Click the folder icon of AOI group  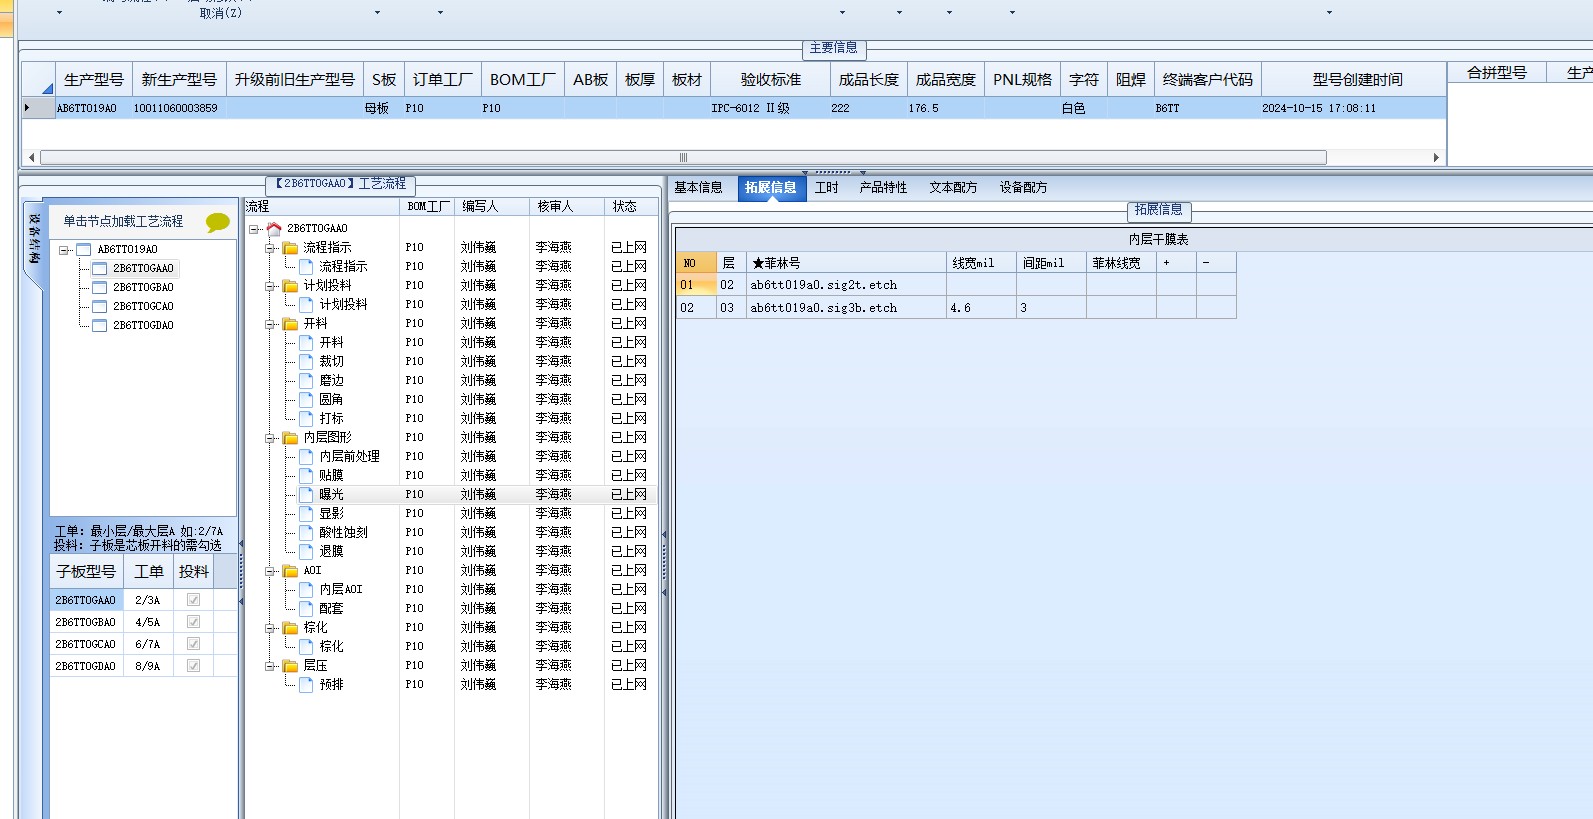pos(290,570)
